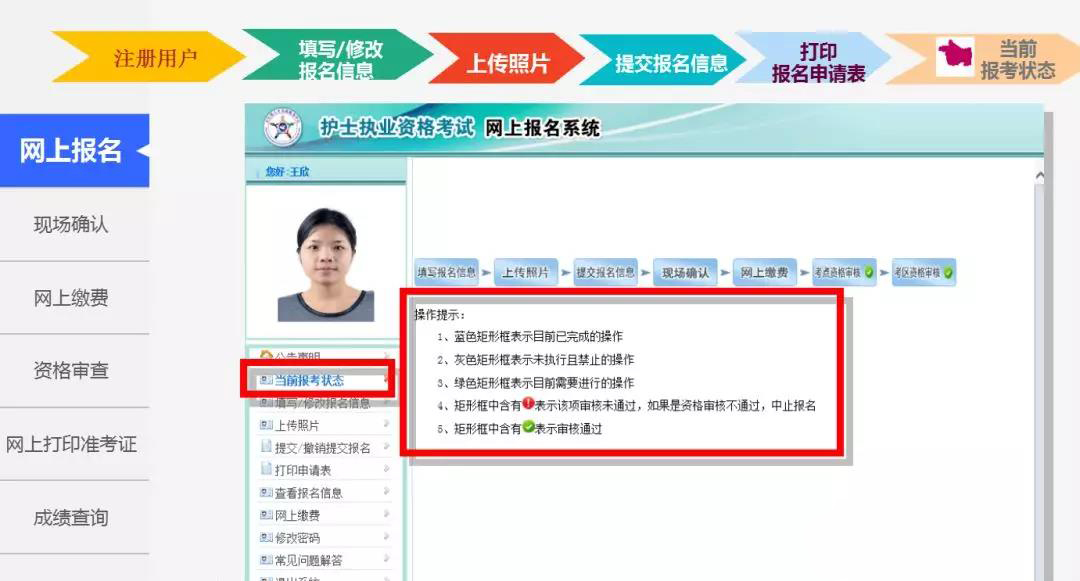This screenshot has width=1080, height=581.
Task: Click the document icon beside 打印申请表
Action: (266, 469)
